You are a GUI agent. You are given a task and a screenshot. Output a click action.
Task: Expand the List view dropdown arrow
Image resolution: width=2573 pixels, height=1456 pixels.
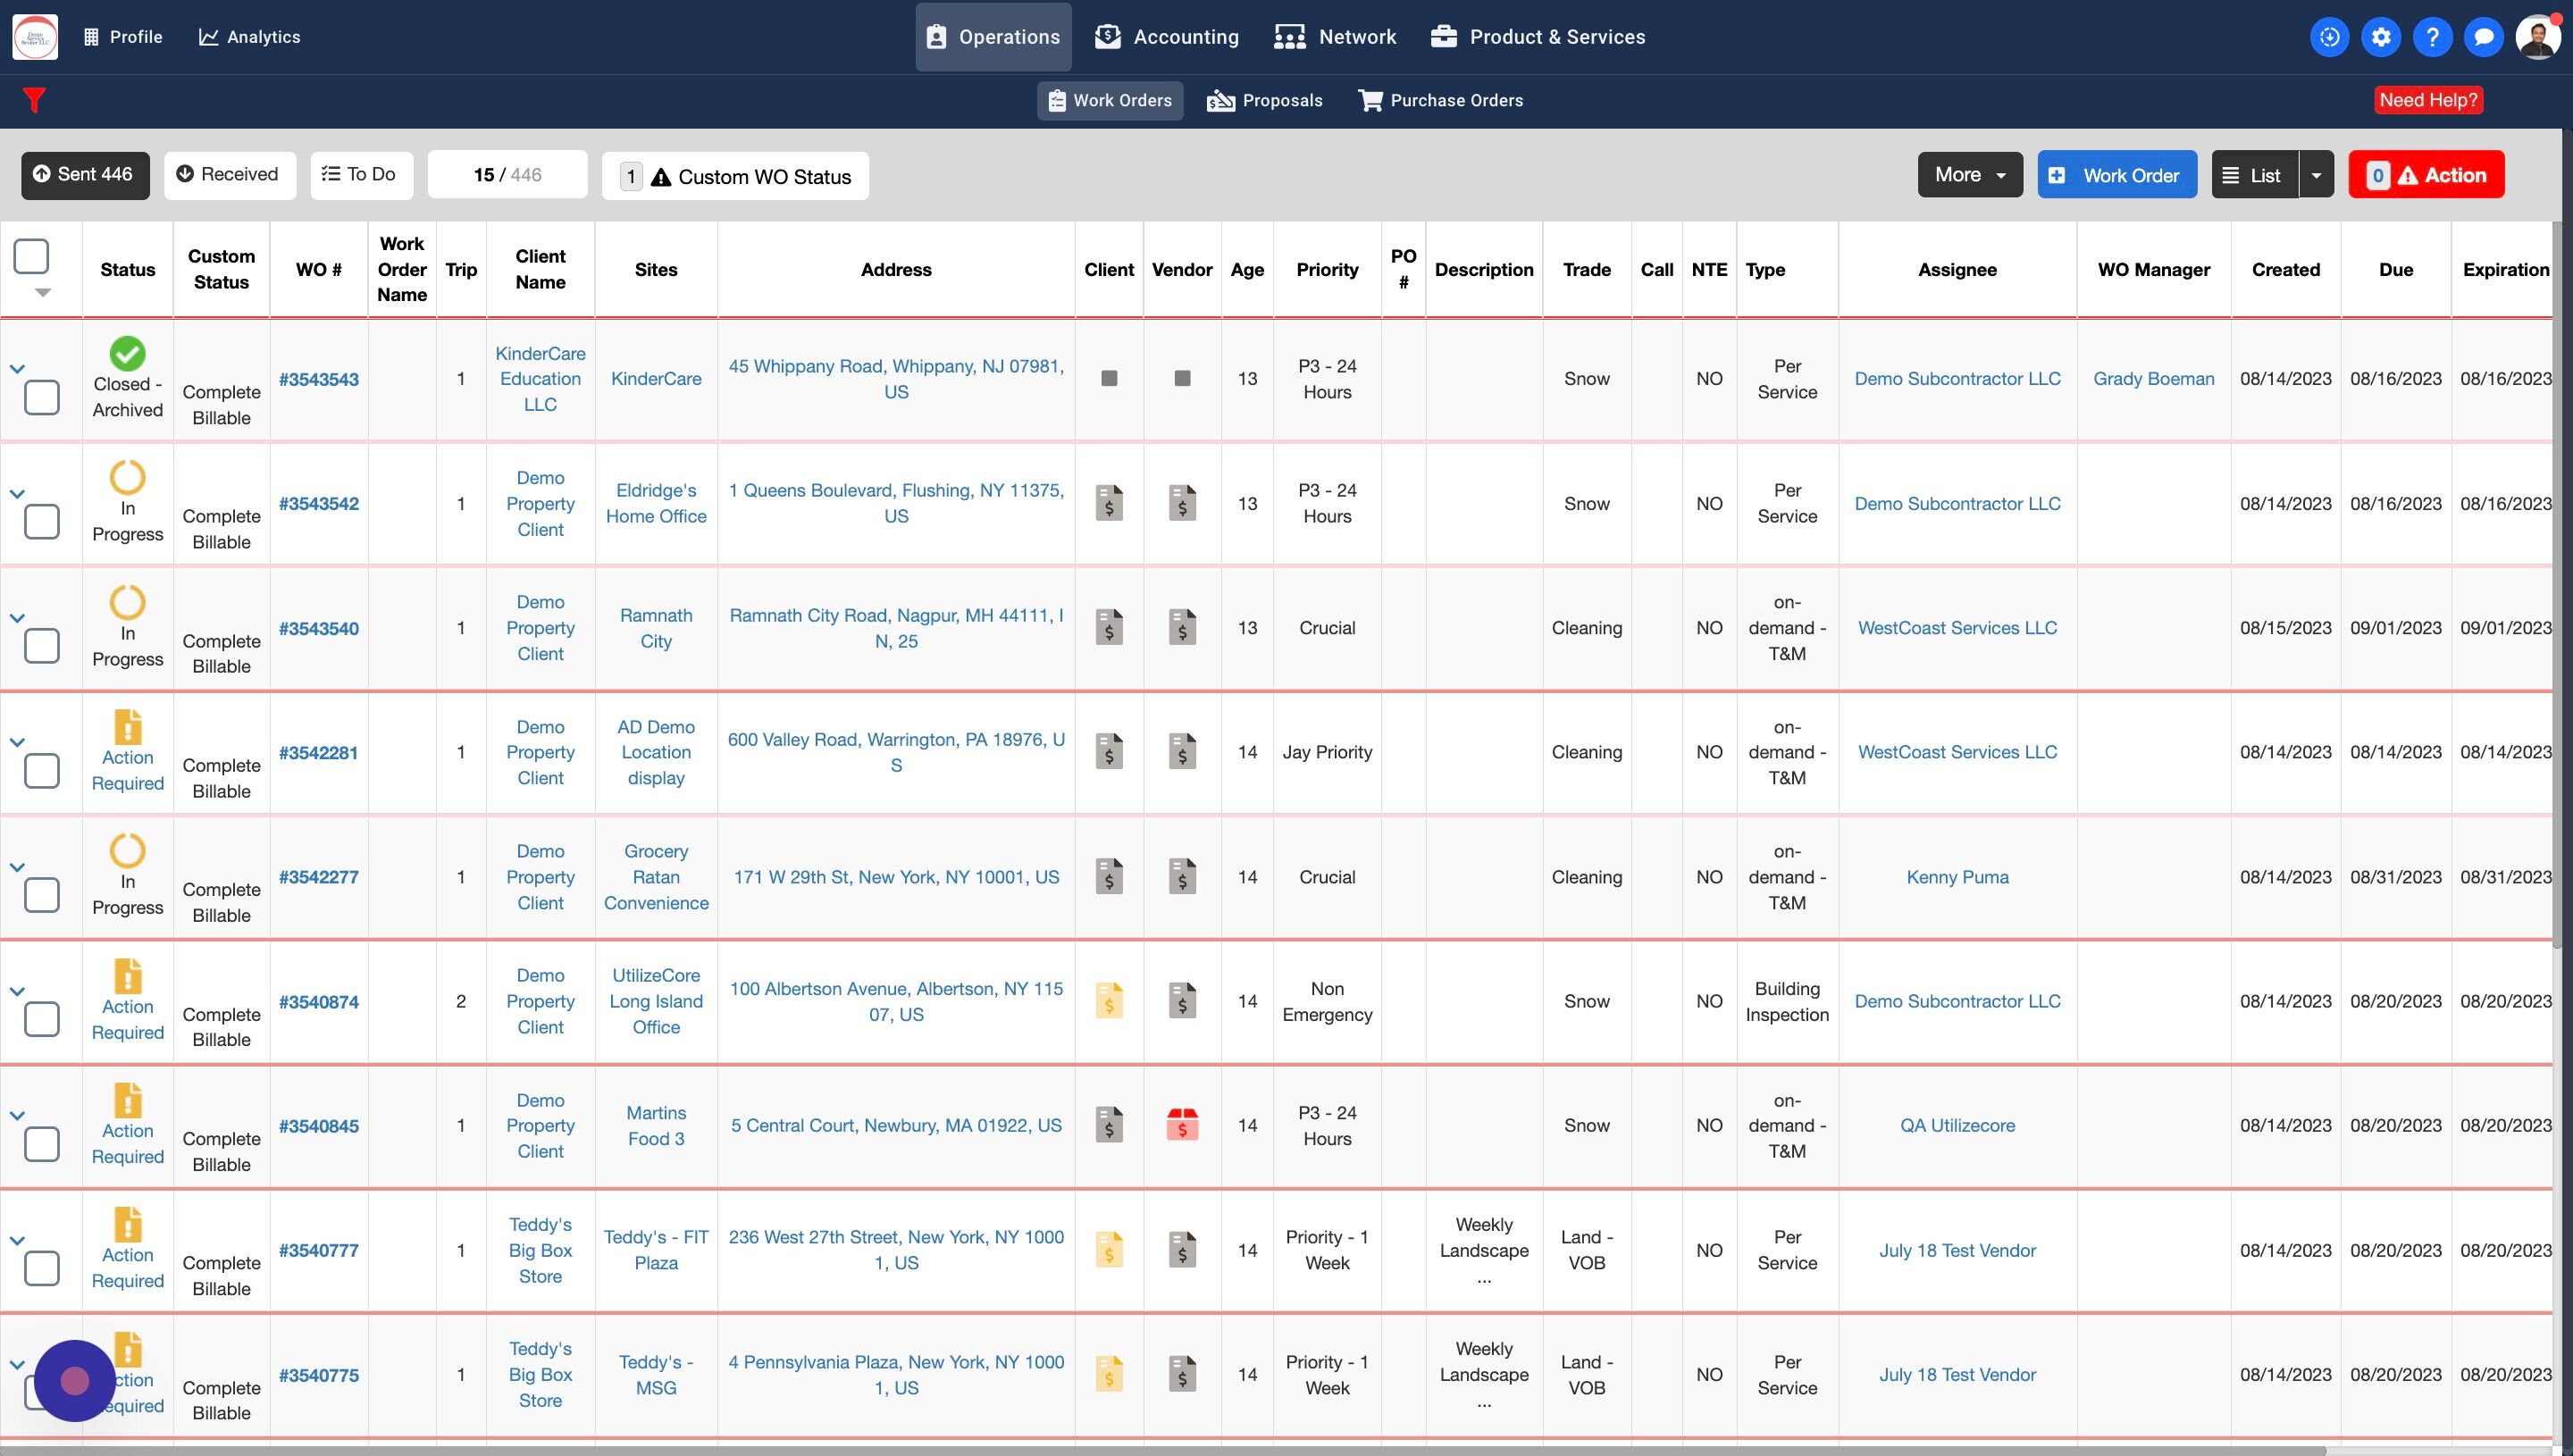pyautogui.click(x=2316, y=175)
